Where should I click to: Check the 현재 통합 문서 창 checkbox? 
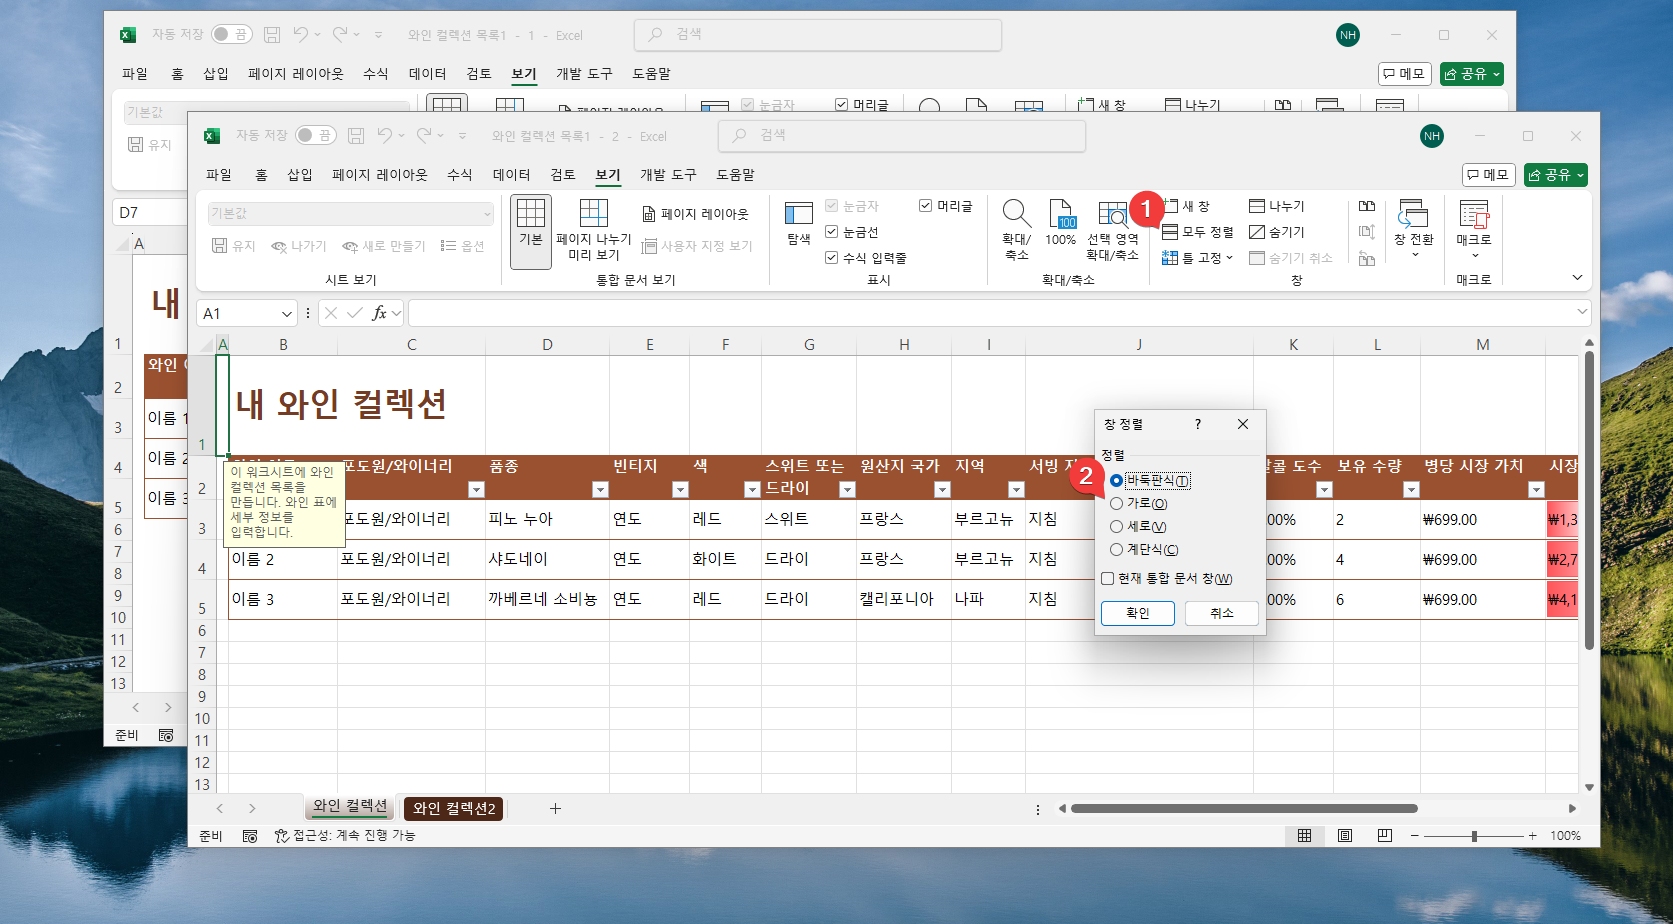pos(1107,578)
